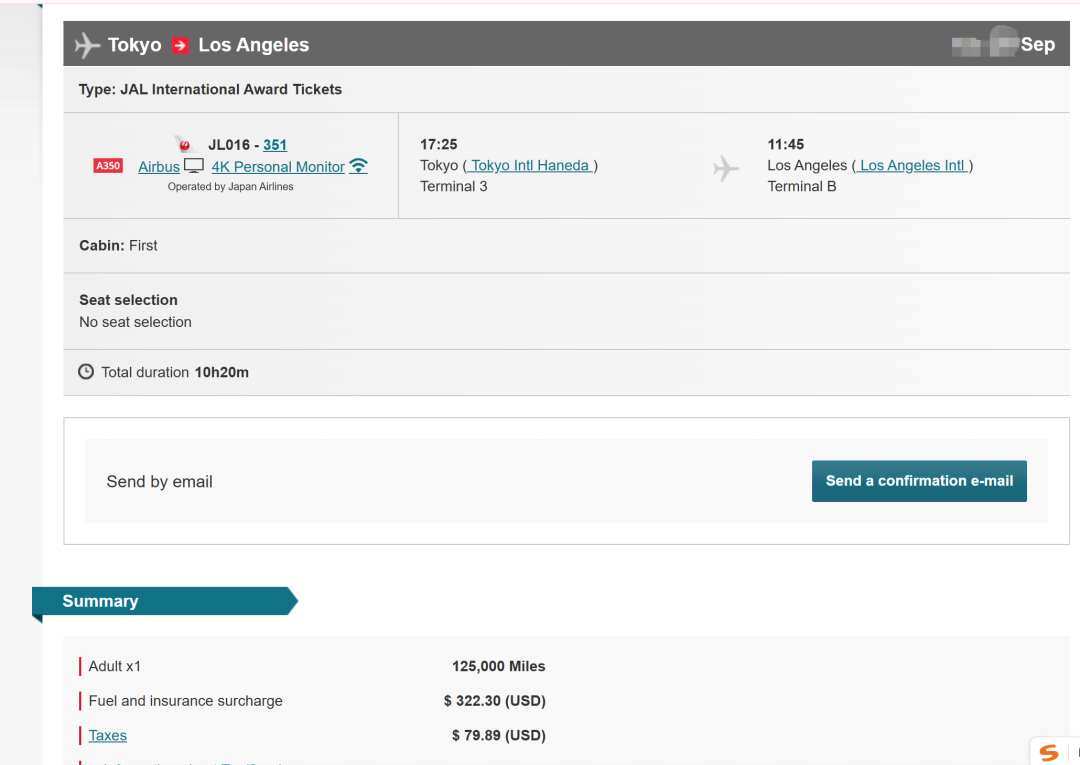The width and height of the screenshot is (1080, 765).
Task: Click the personal monitor screen icon
Action: pyautogui.click(x=194, y=166)
